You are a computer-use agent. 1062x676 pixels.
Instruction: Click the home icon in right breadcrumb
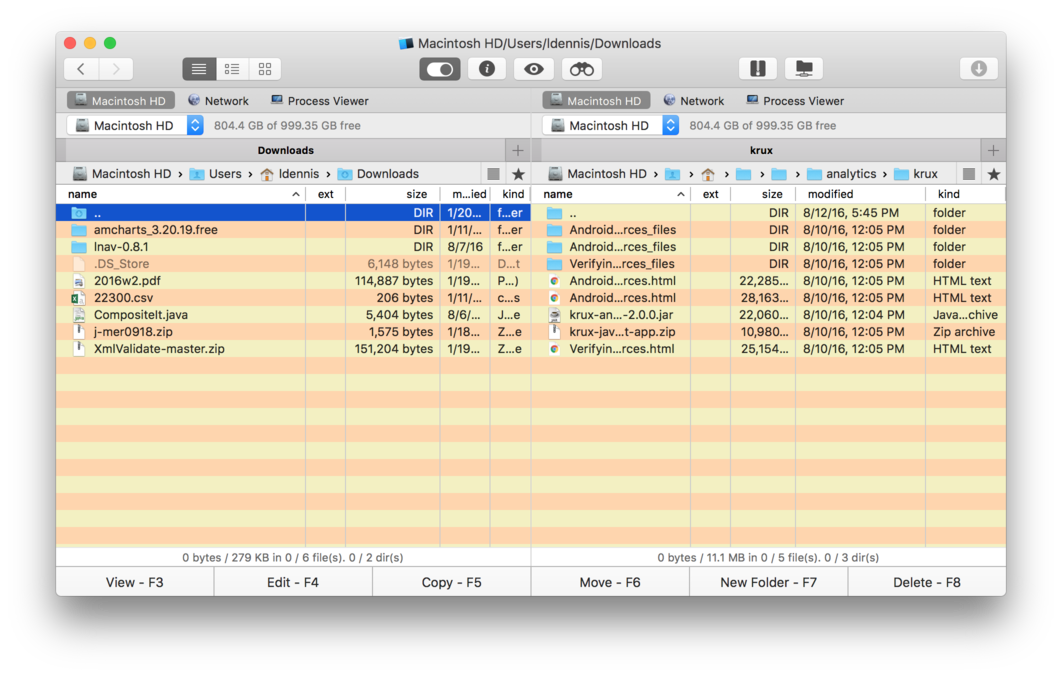(708, 175)
